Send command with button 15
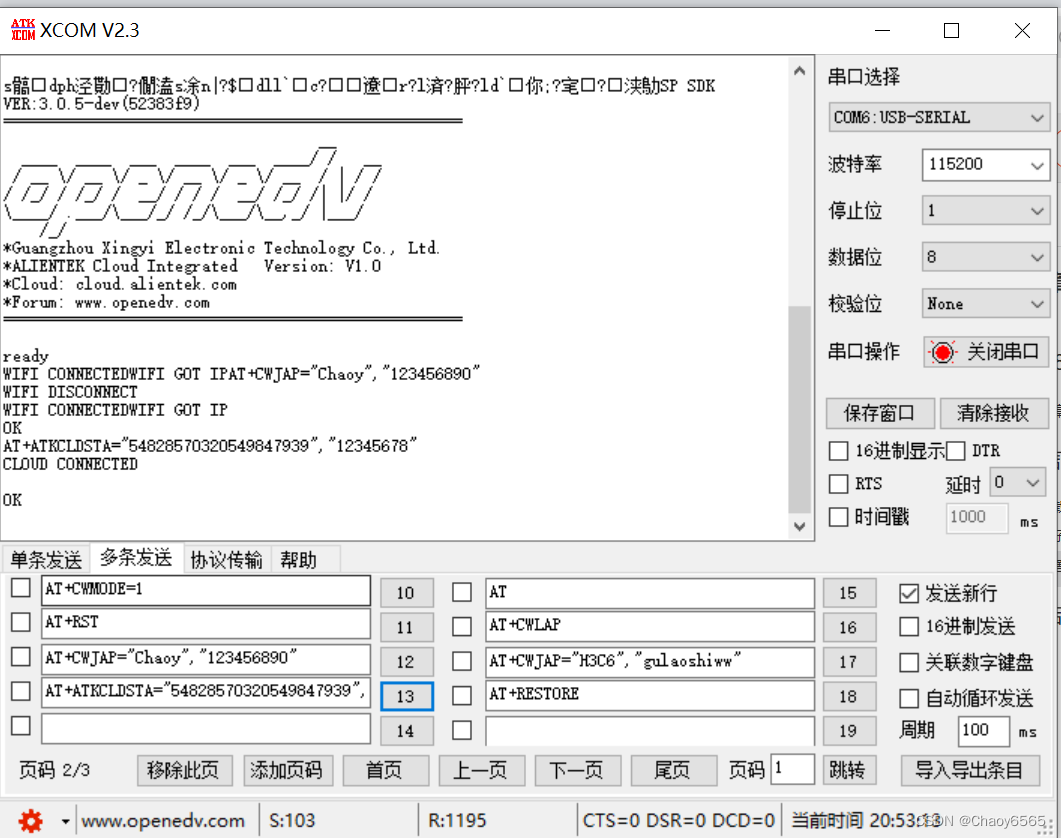The height and width of the screenshot is (838, 1061). click(x=849, y=593)
